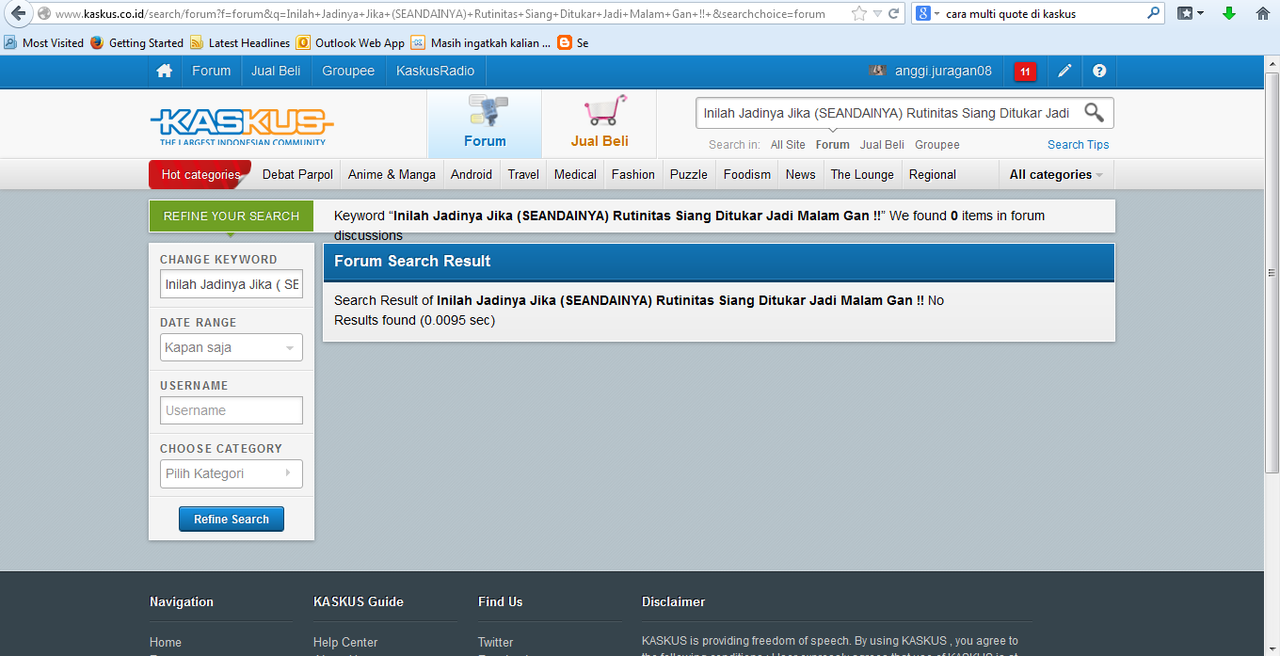Open Forum in the top navigation bar
The image size is (1280, 656).
[x=211, y=71]
